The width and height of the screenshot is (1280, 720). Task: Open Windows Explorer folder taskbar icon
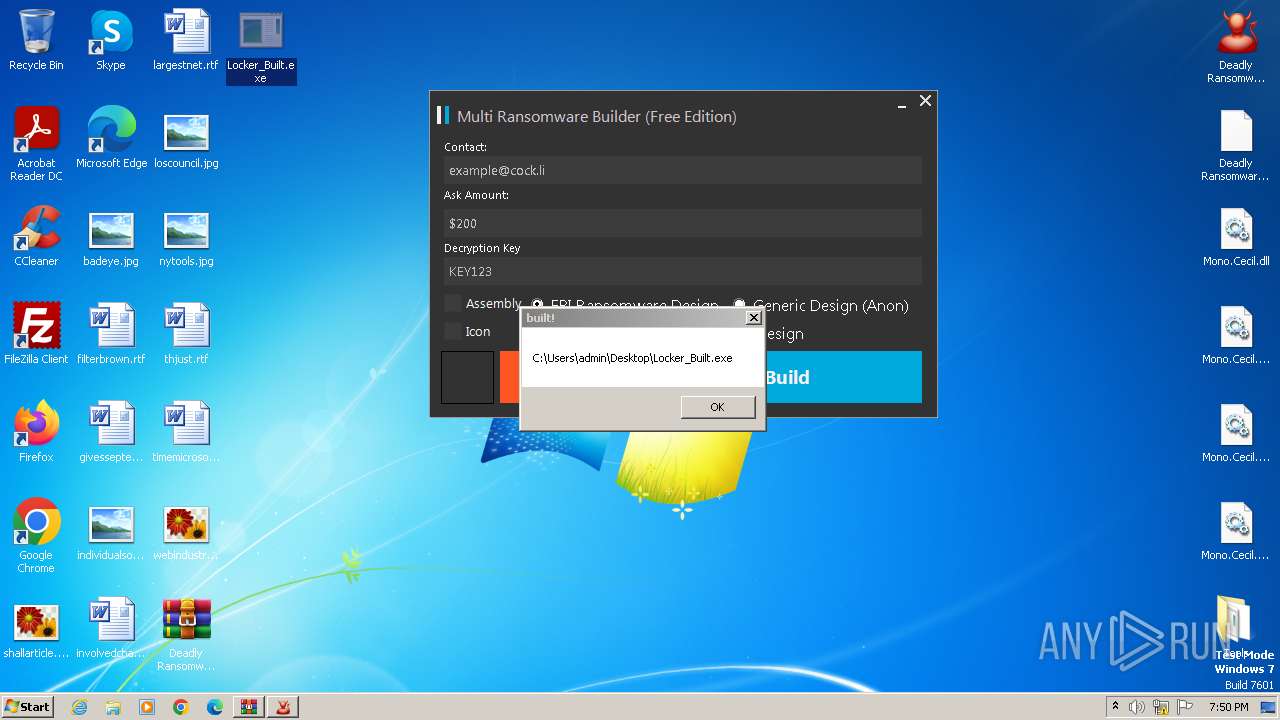pyautogui.click(x=113, y=707)
